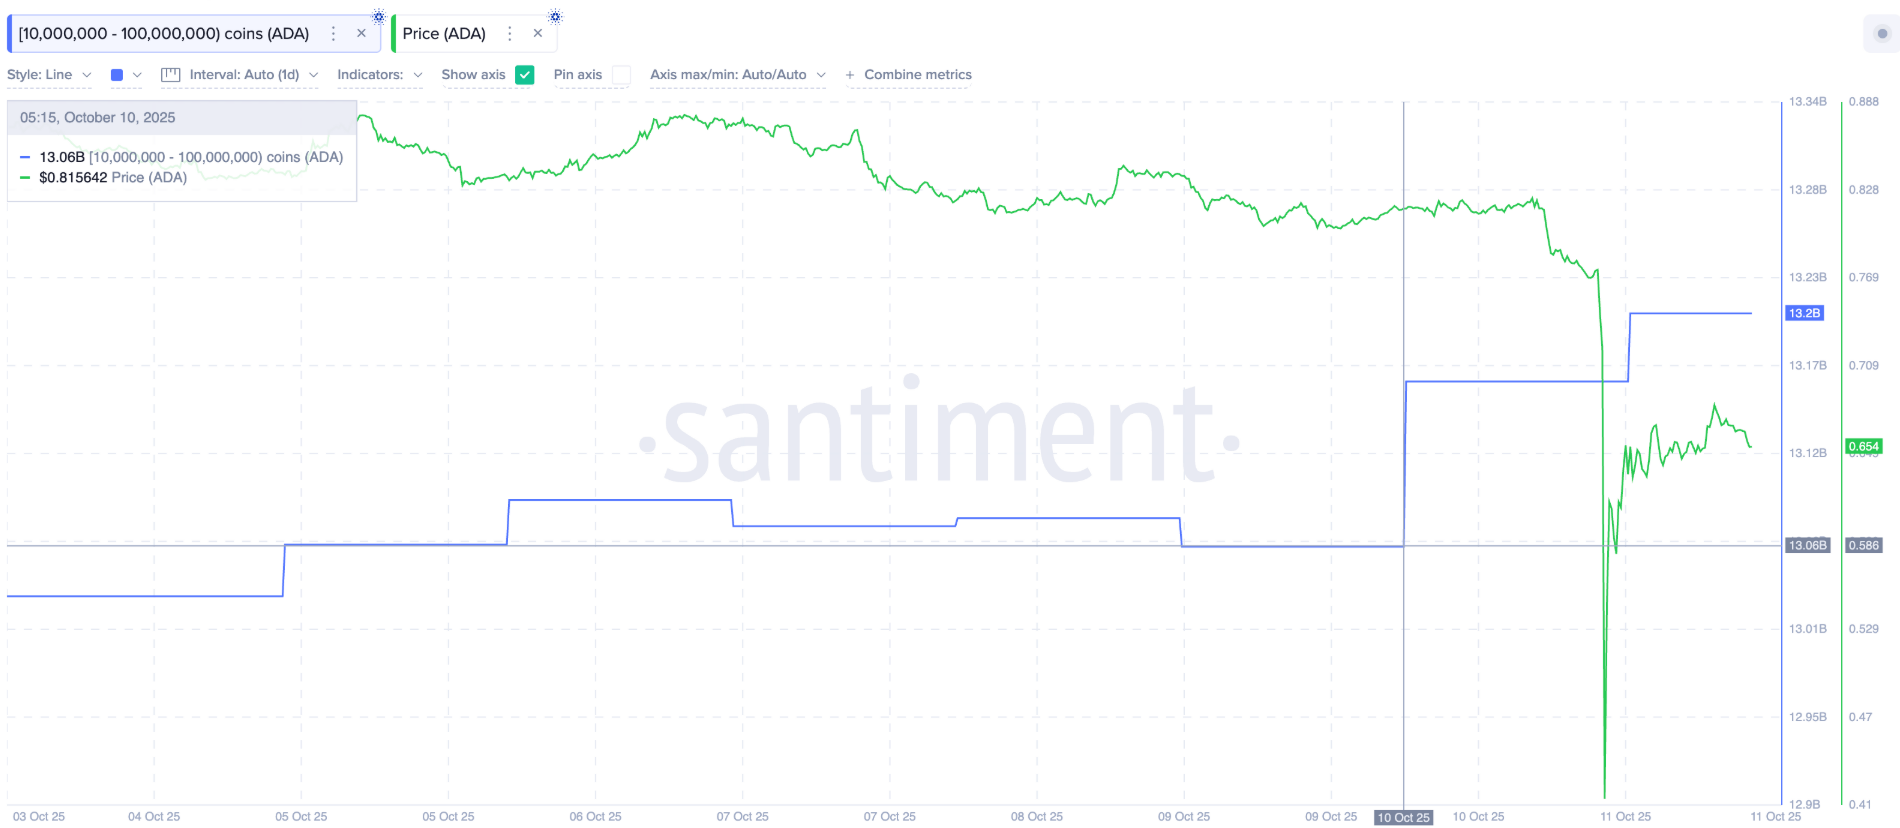Click the 0.888 price axis tick label
The width and height of the screenshot is (1900, 828).
(1864, 102)
